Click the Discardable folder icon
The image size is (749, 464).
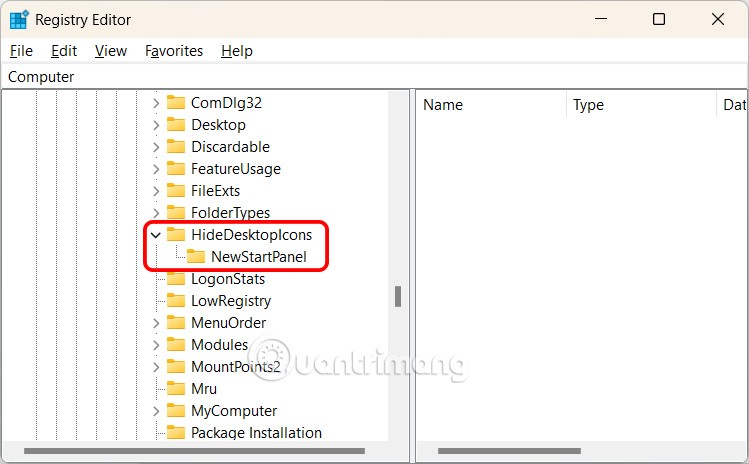pyautogui.click(x=176, y=147)
